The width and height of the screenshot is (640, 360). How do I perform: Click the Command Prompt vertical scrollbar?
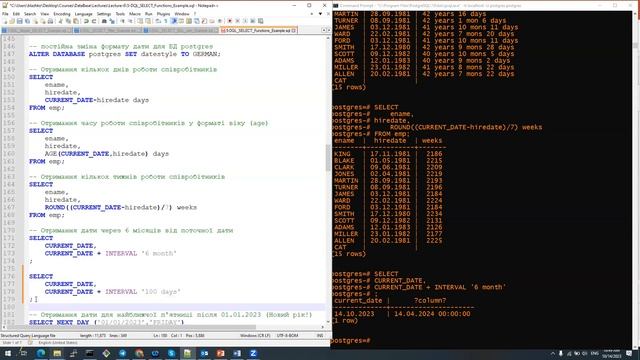point(636,180)
